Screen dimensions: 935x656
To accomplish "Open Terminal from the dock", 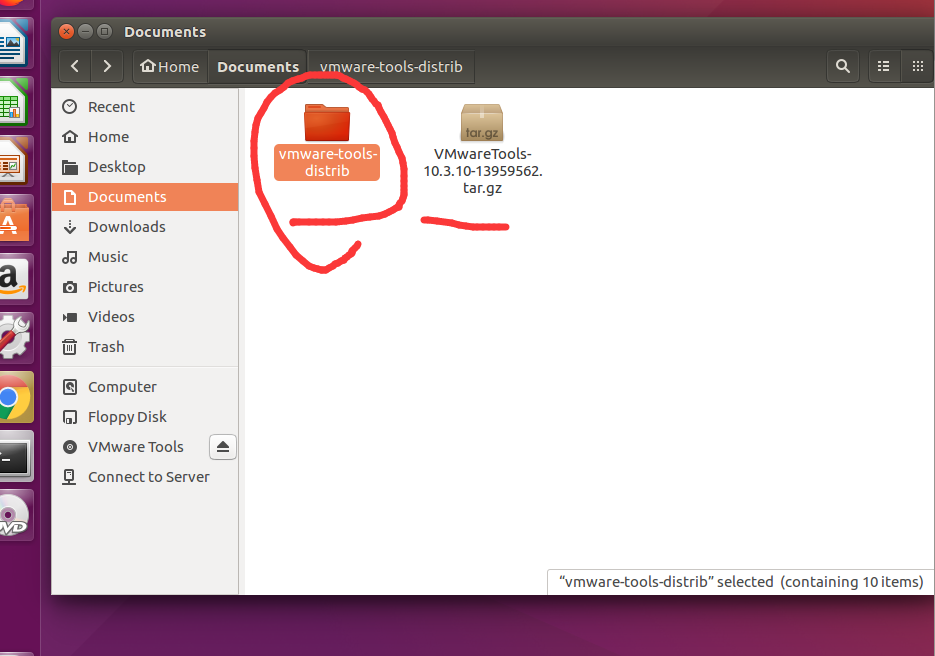I will (x=14, y=456).
